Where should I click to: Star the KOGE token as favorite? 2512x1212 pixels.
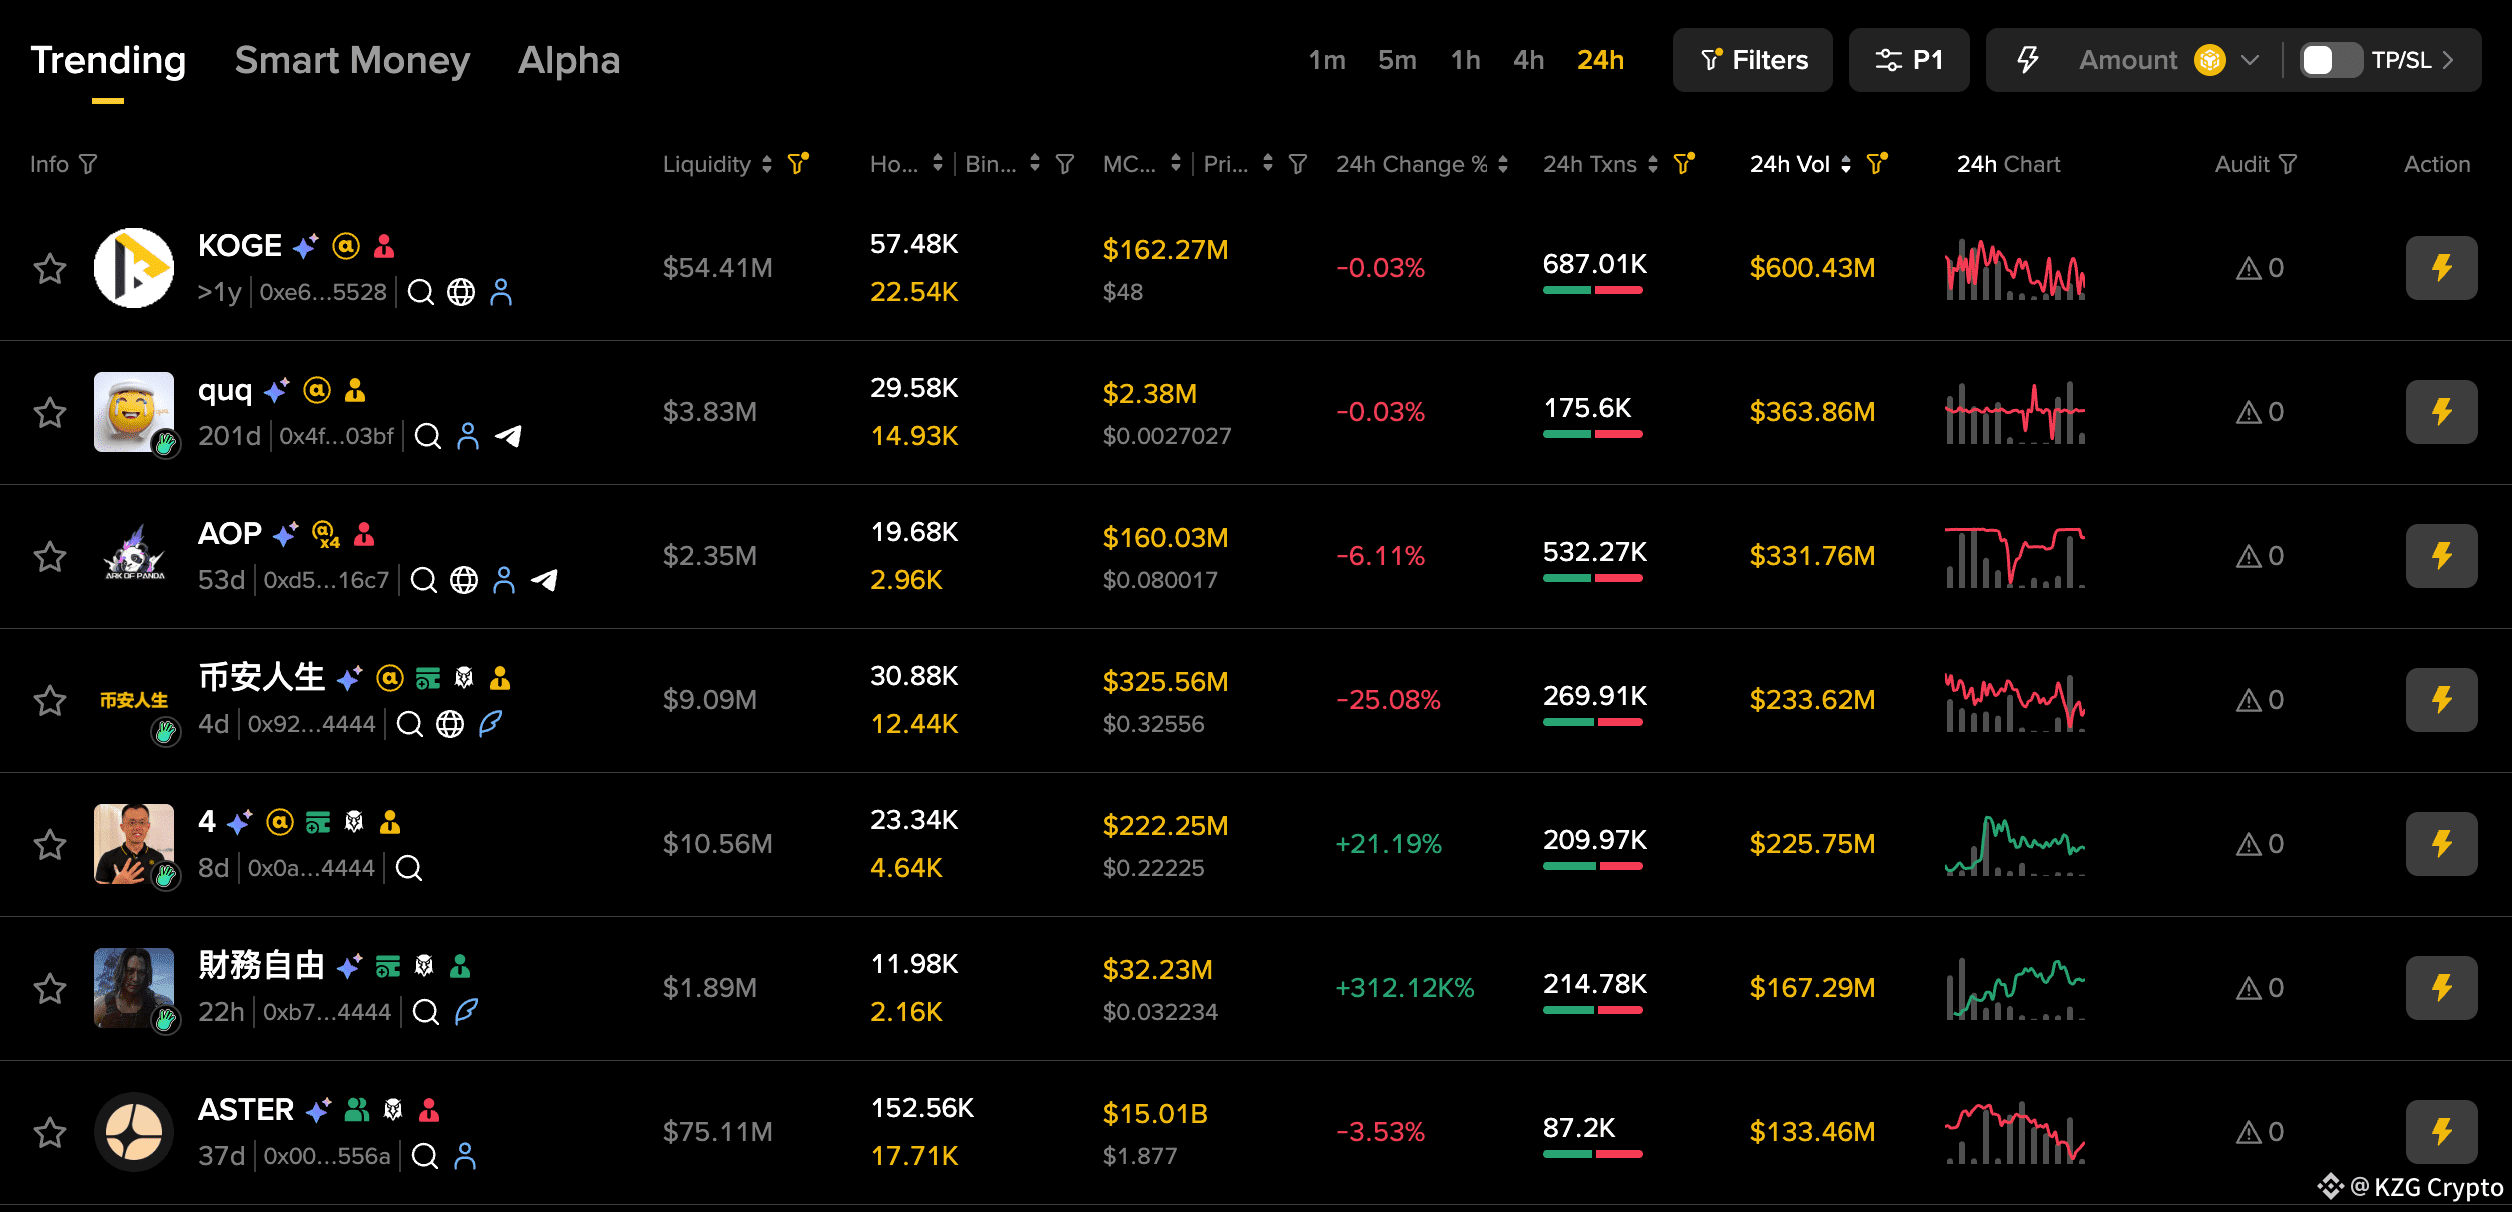[50, 268]
